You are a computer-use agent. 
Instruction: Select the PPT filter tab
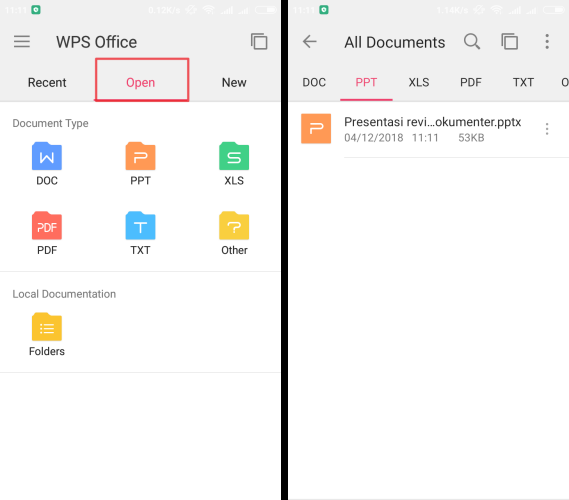pyautogui.click(x=366, y=82)
